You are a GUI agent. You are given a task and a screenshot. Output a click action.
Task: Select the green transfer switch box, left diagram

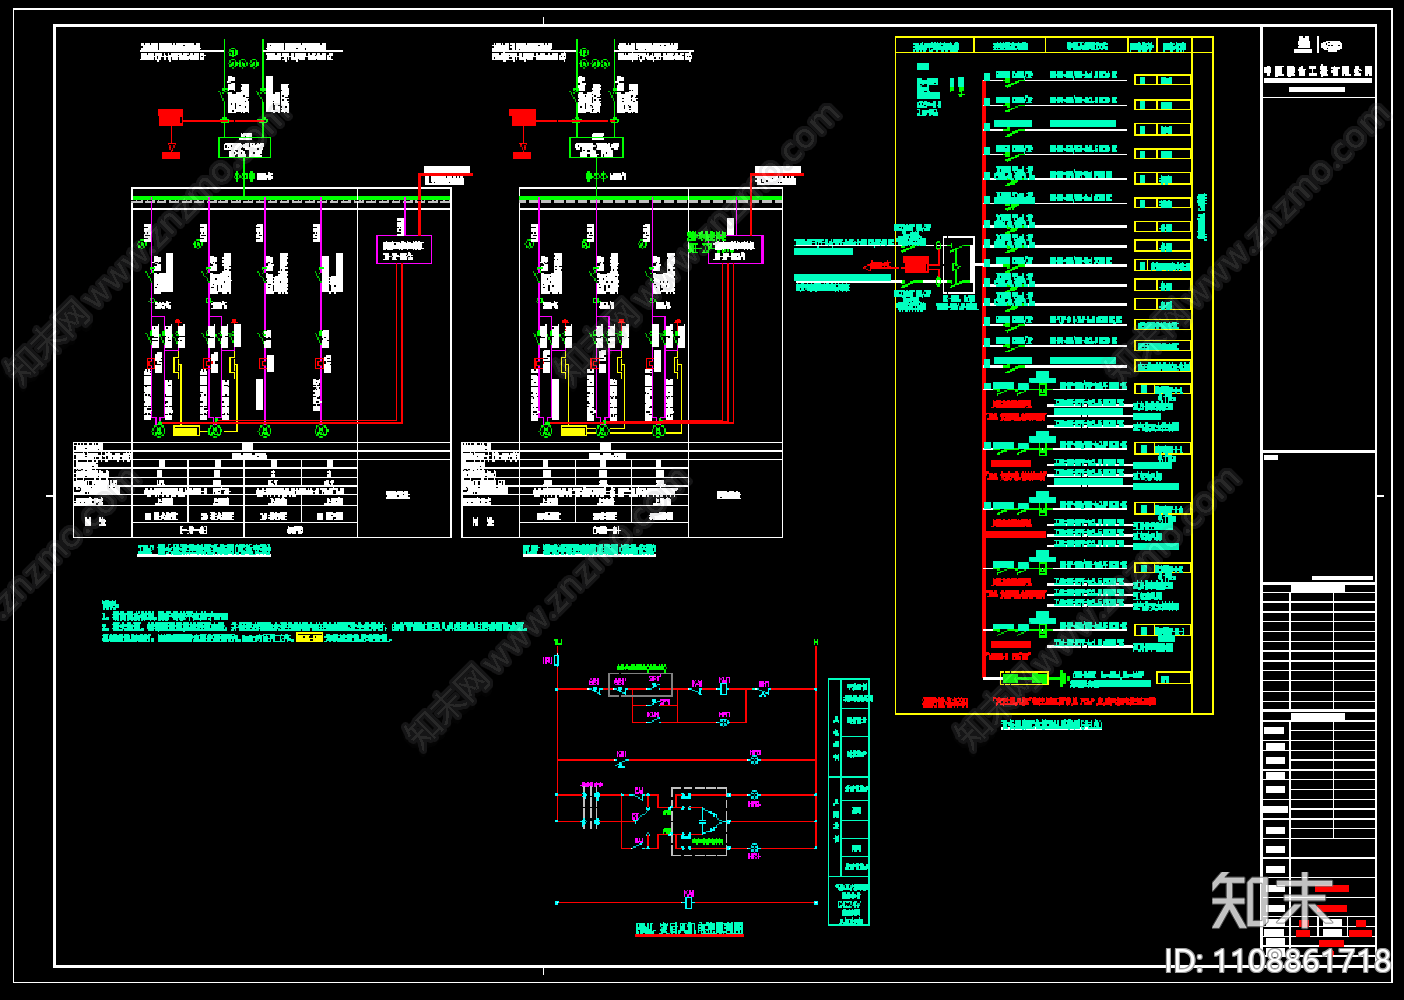pos(244,148)
